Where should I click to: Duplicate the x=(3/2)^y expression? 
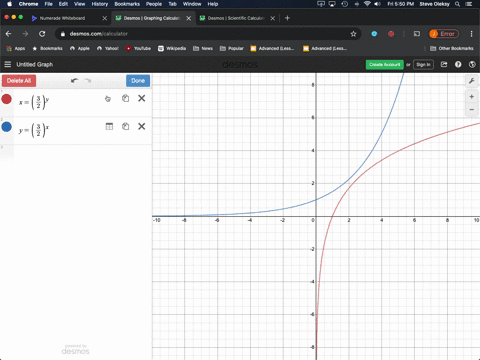click(125, 98)
